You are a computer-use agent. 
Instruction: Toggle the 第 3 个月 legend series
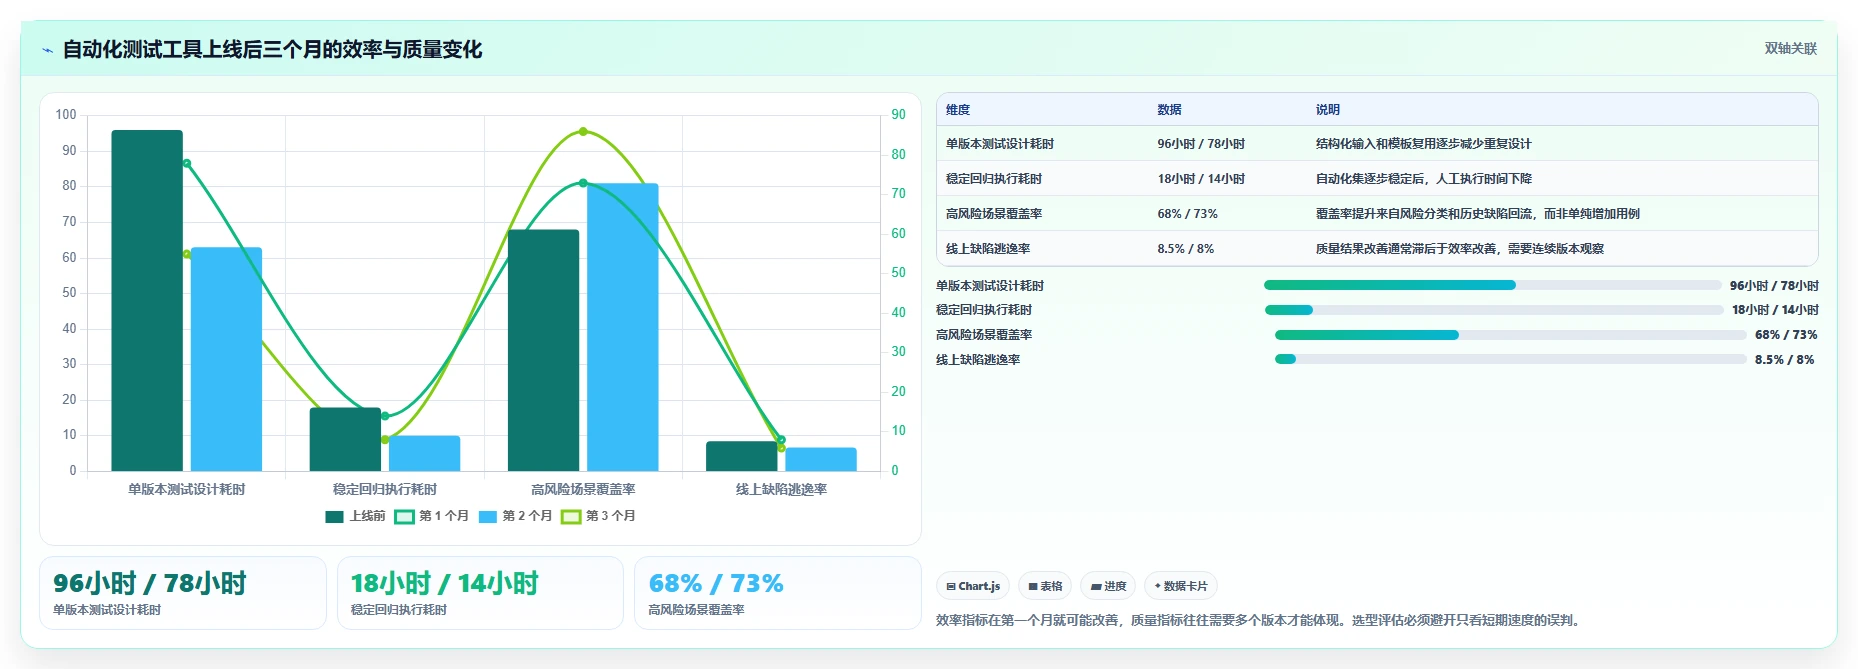pos(598,516)
